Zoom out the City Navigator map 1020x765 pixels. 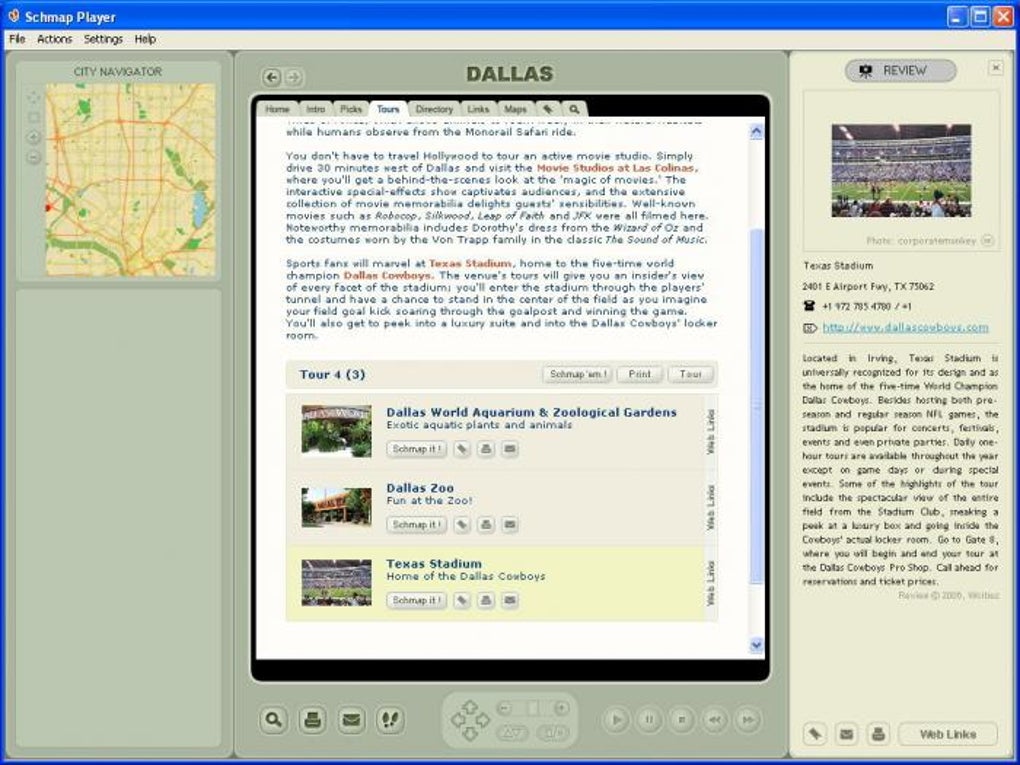34,157
